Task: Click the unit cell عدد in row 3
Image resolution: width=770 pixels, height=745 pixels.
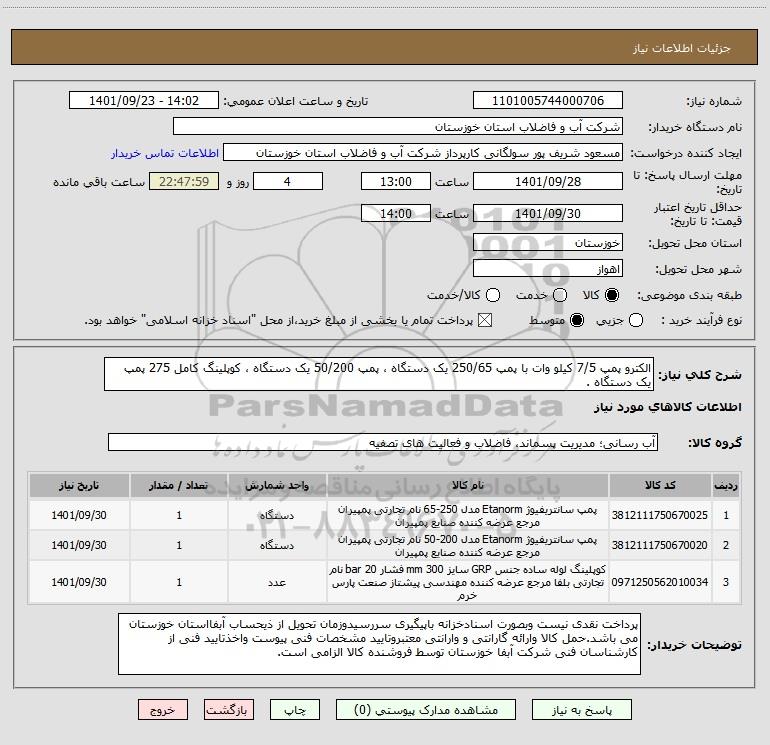Action: point(277,582)
